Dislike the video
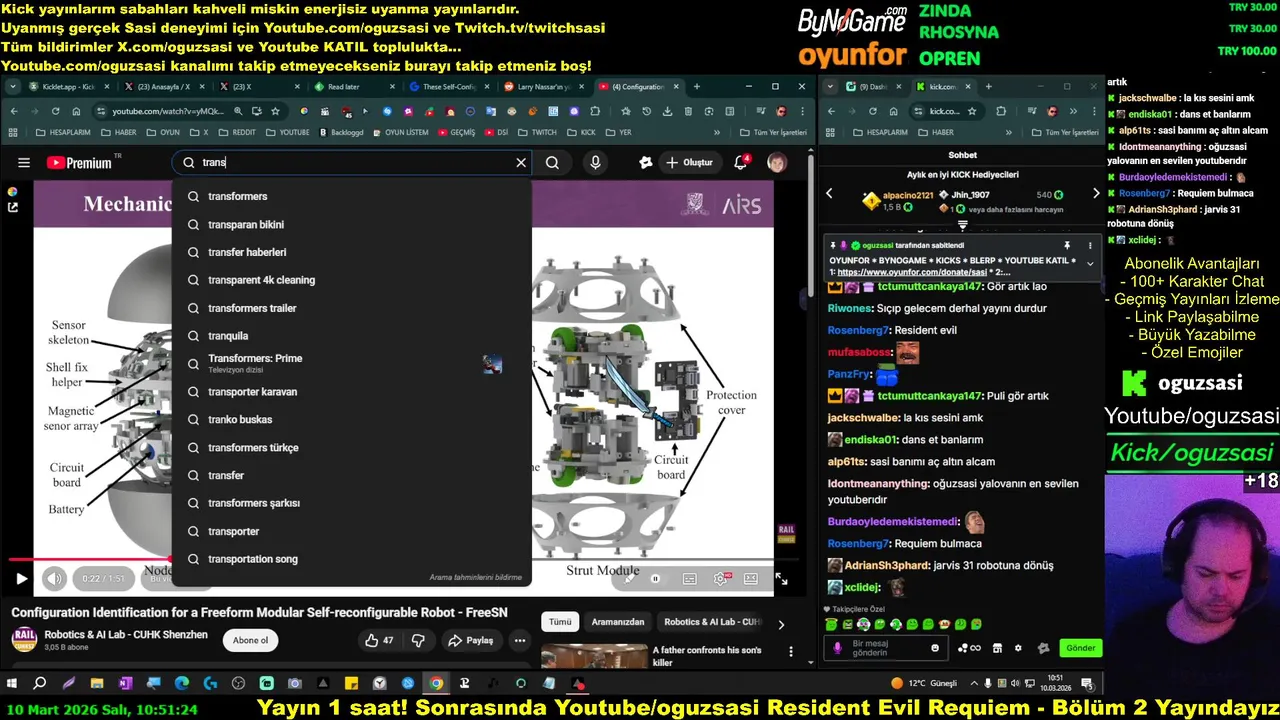The height and width of the screenshot is (720, 1280). pyautogui.click(x=418, y=640)
